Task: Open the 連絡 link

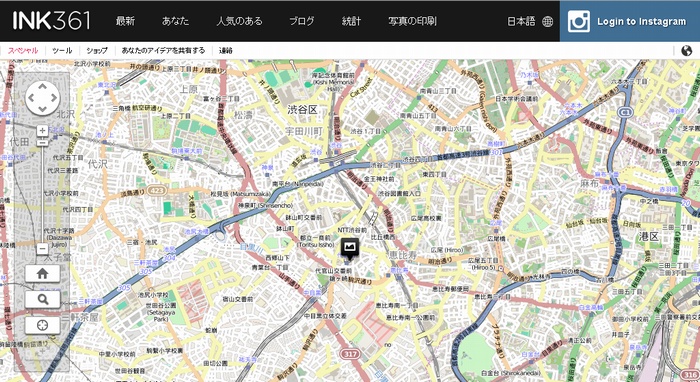Action: coord(226,50)
